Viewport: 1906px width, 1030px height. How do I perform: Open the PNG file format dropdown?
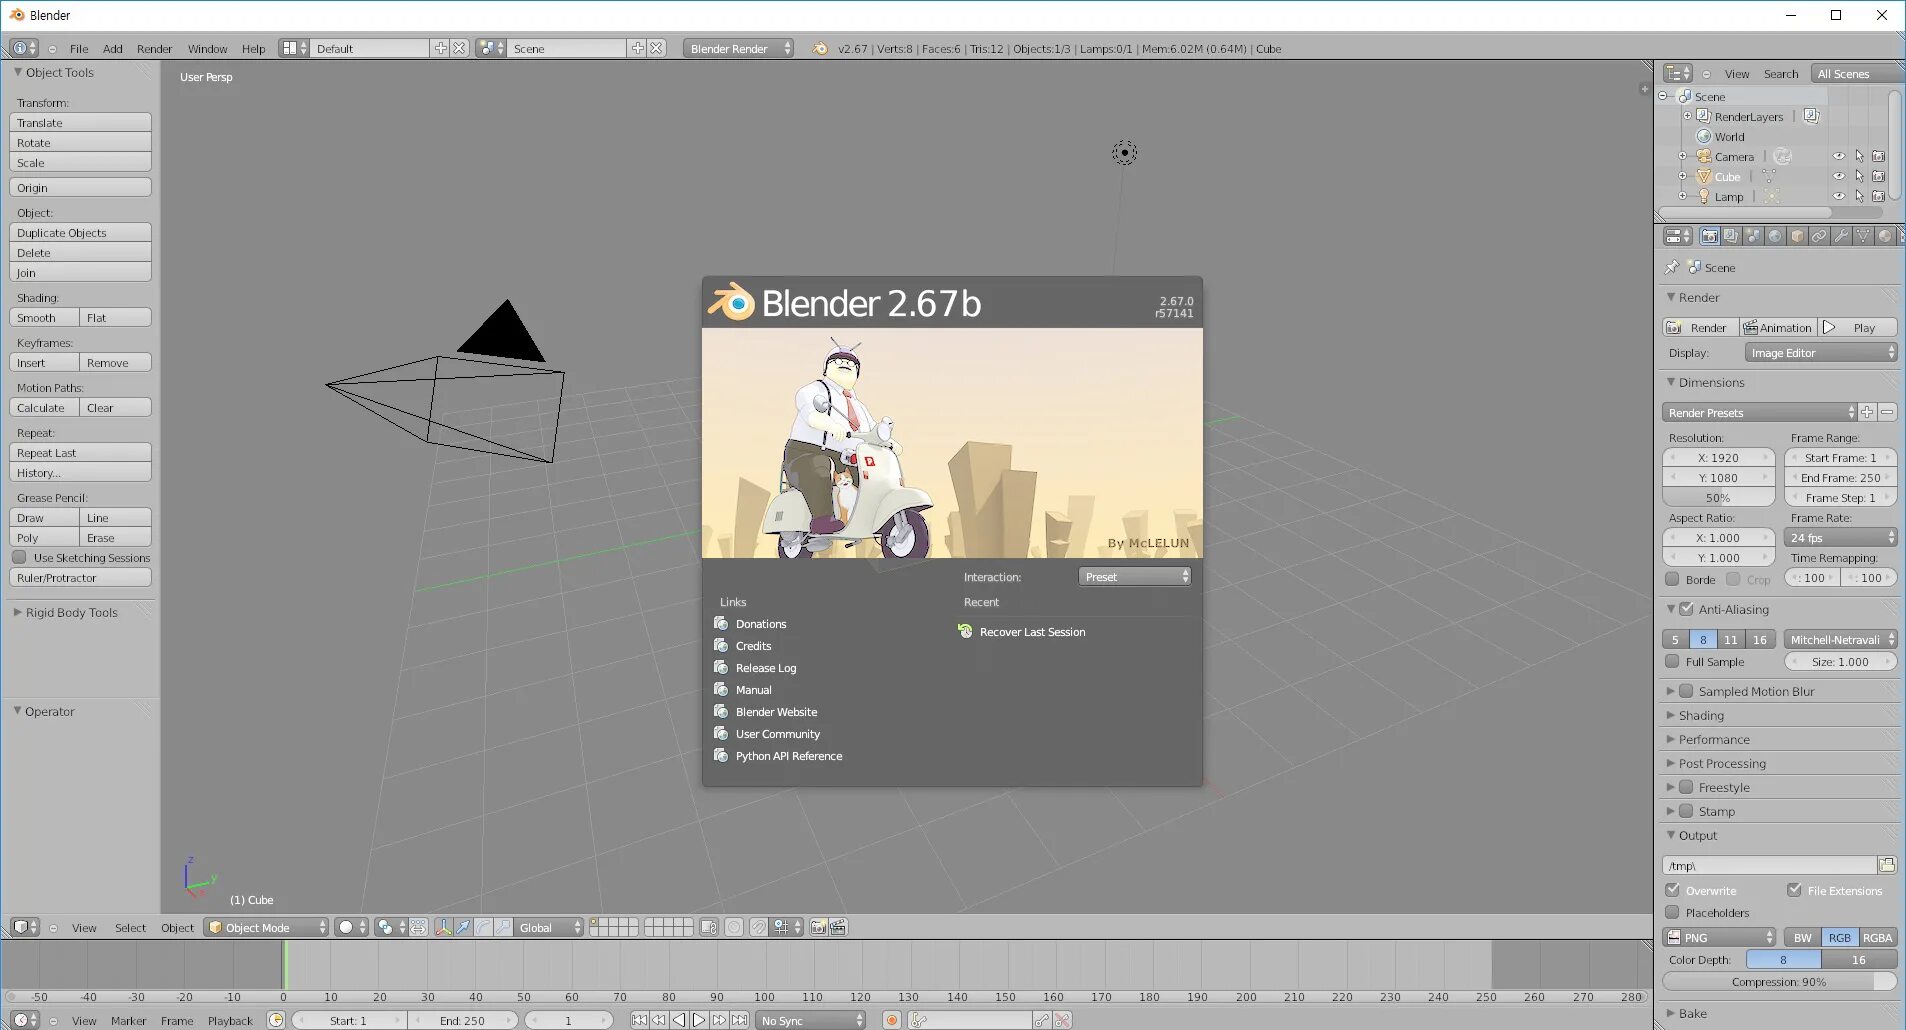(1719, 938)
